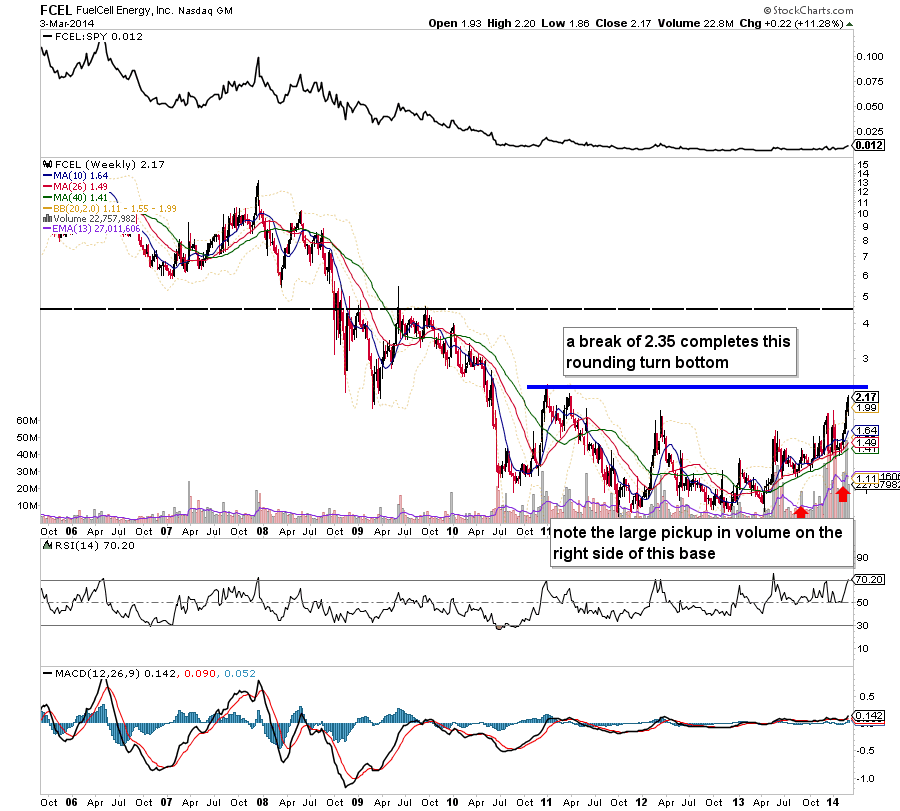Image resolution: width=900 pixels, height=811 pixels.
Task: Click year 10 on the axis under price panel
Action: click(452, 531)
